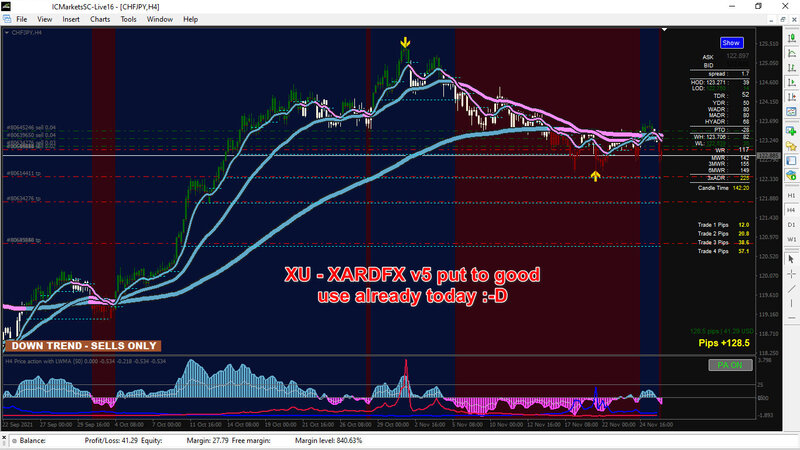Select the crosshair tool
The image size is (800, 450).
[791, 274]
